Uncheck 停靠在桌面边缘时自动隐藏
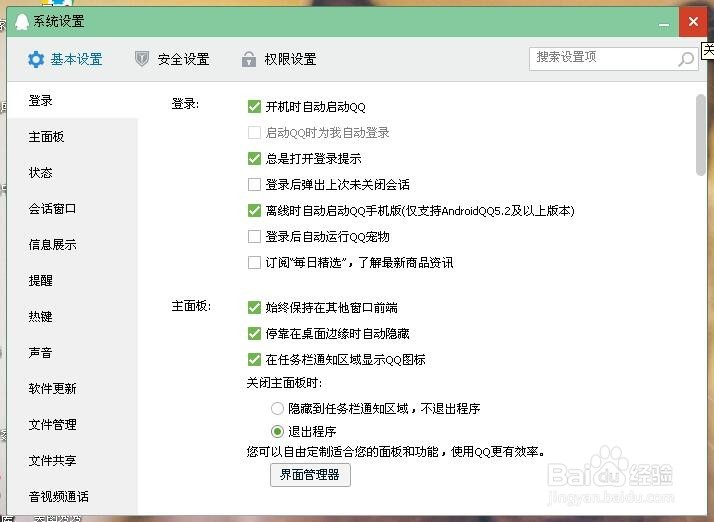Screen dimensions: 714x522 pos(254,333)
